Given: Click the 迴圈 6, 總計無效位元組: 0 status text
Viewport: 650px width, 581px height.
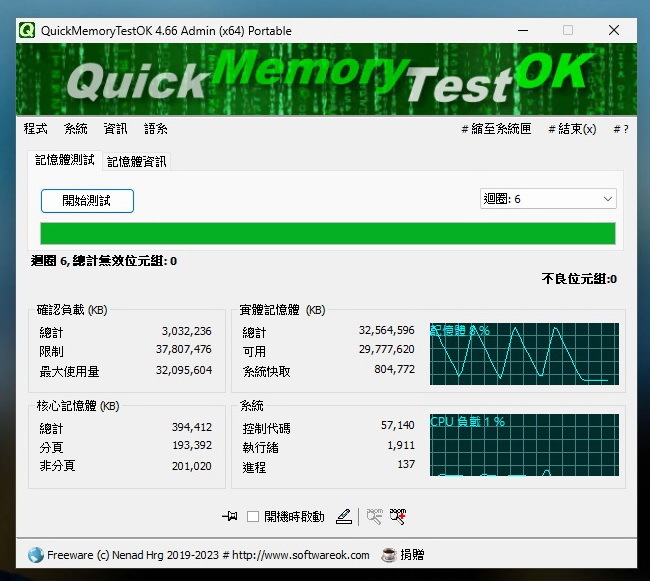Looking at the screenshot, I should click(x=104, y=261).
